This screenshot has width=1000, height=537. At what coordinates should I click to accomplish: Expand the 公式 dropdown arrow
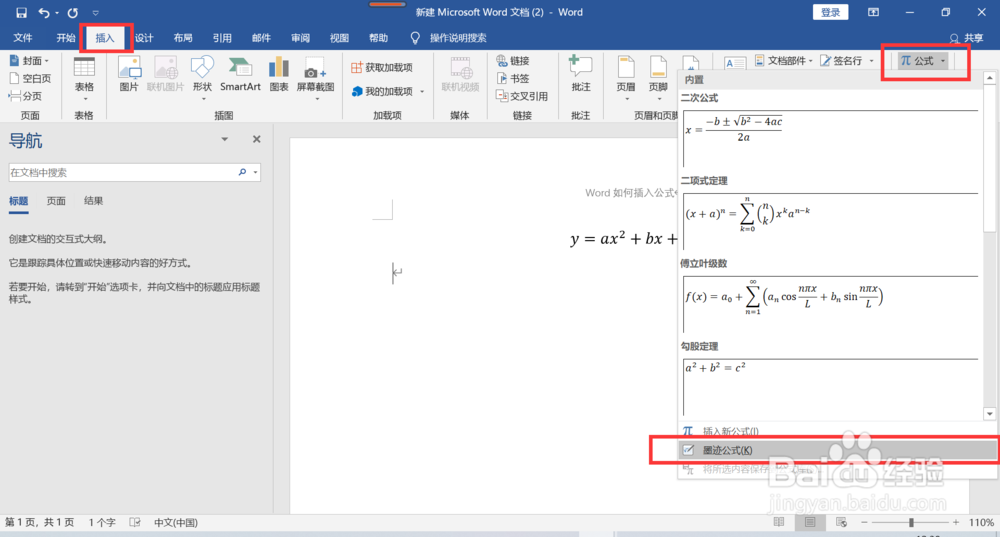[943, 61]
